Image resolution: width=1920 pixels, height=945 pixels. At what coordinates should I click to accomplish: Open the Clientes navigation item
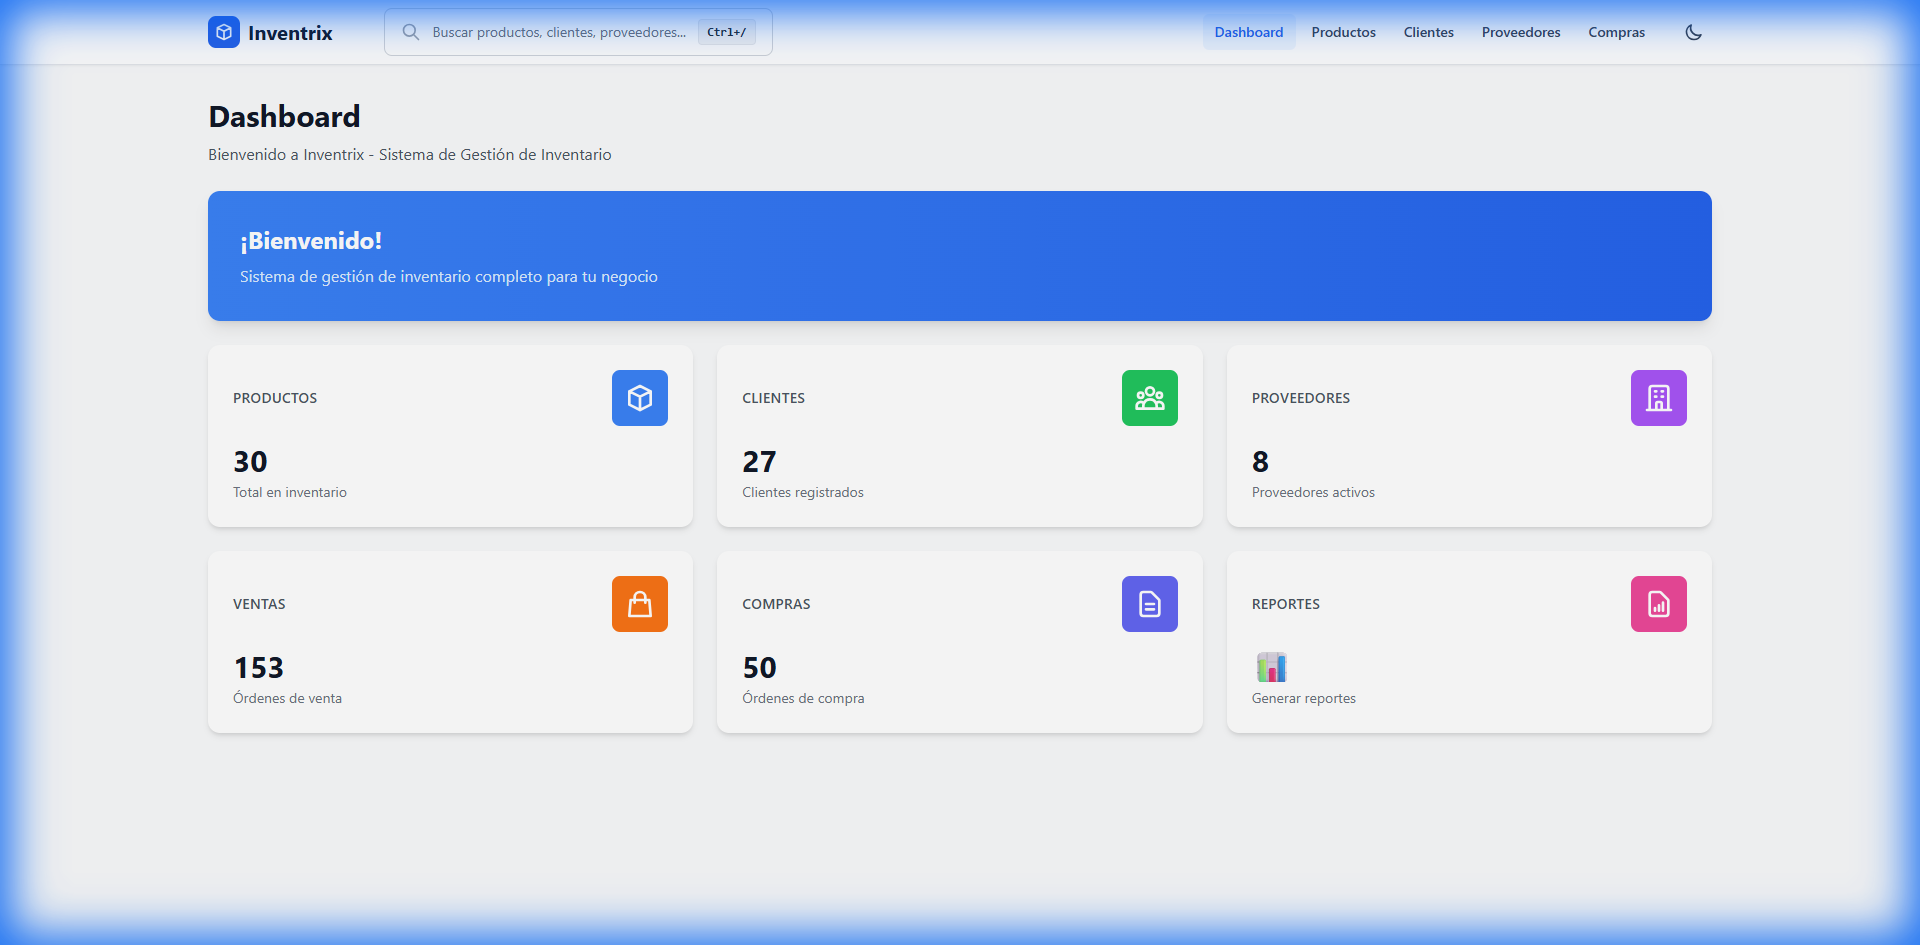[x=1428, y=32]
